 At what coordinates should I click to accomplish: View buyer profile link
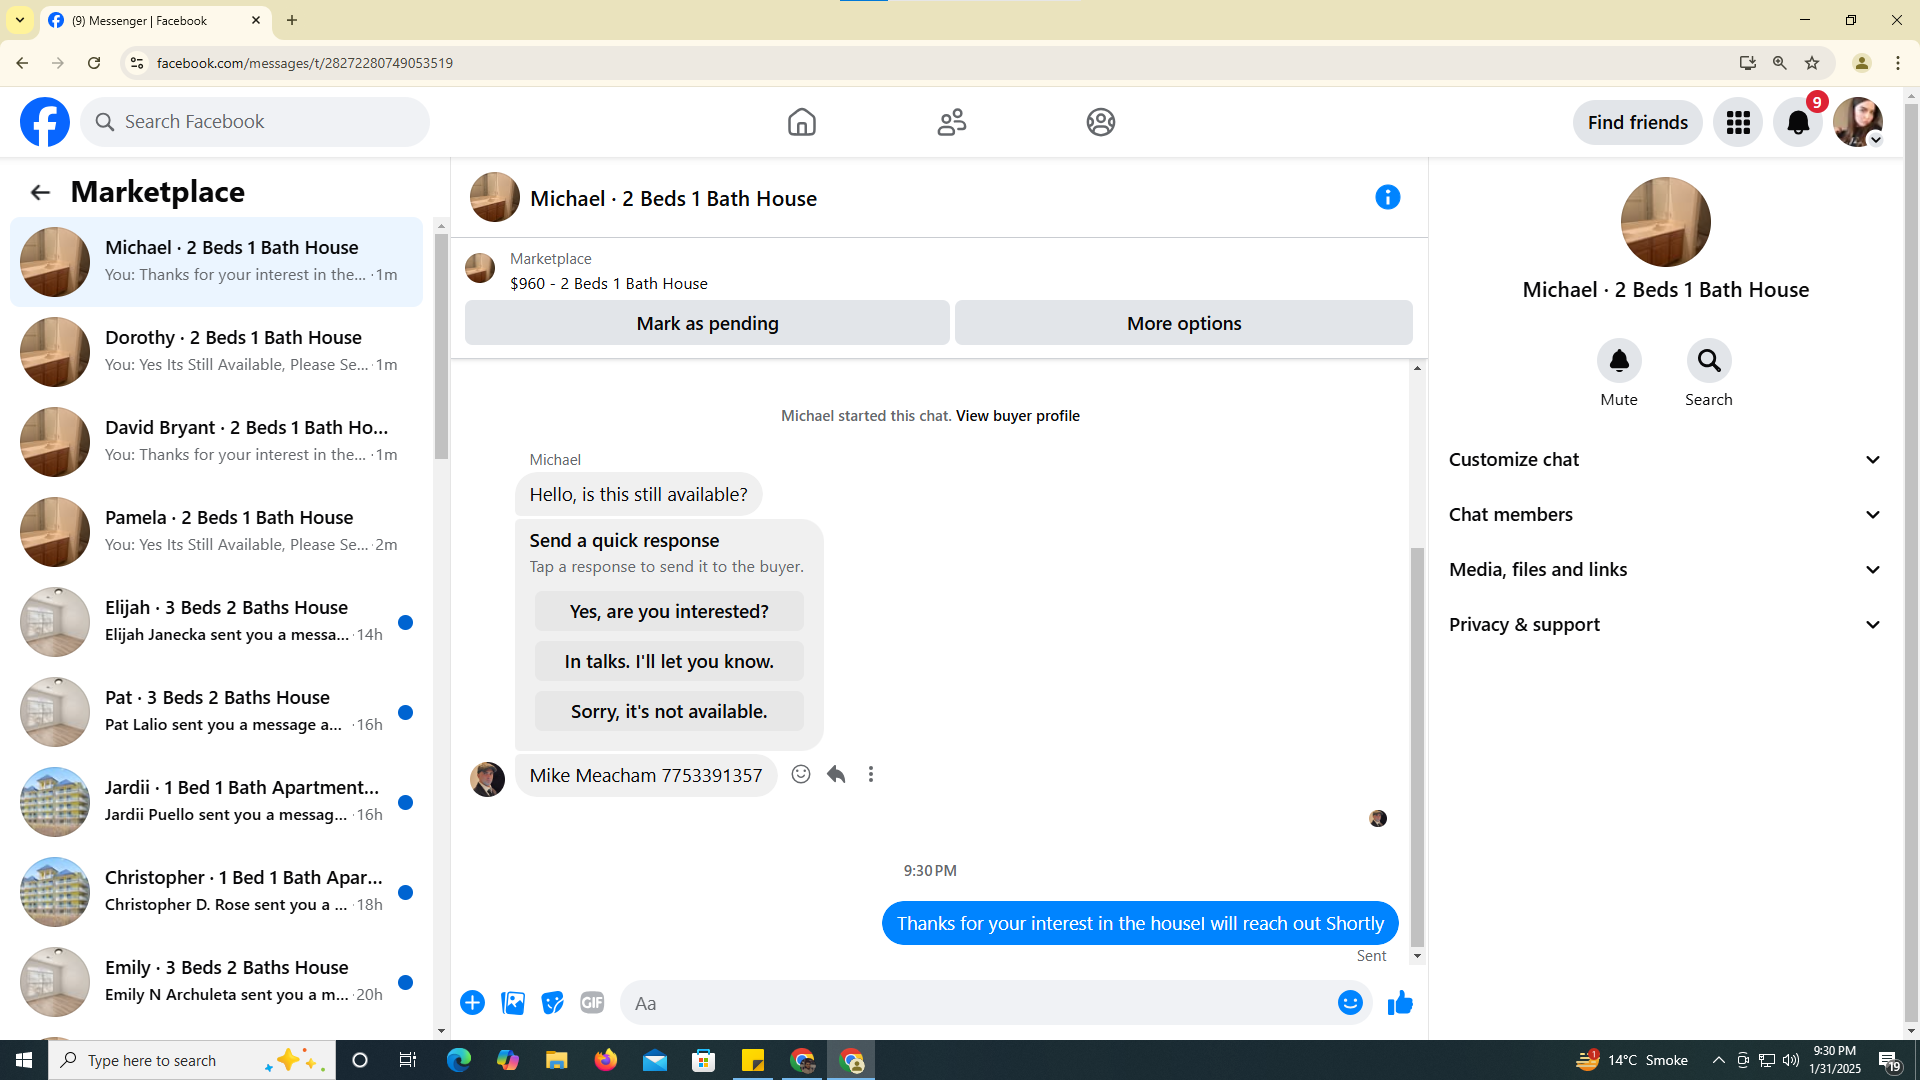[1017, 416]
